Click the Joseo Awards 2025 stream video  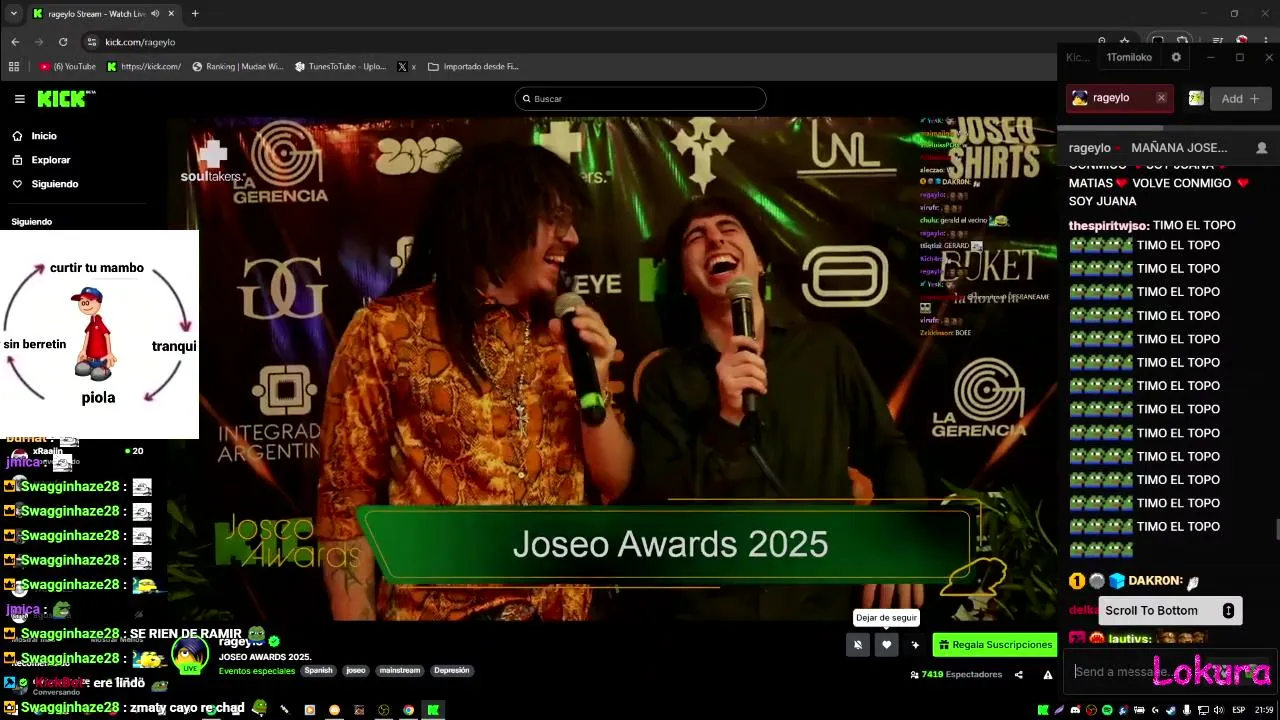coord(612,370)
